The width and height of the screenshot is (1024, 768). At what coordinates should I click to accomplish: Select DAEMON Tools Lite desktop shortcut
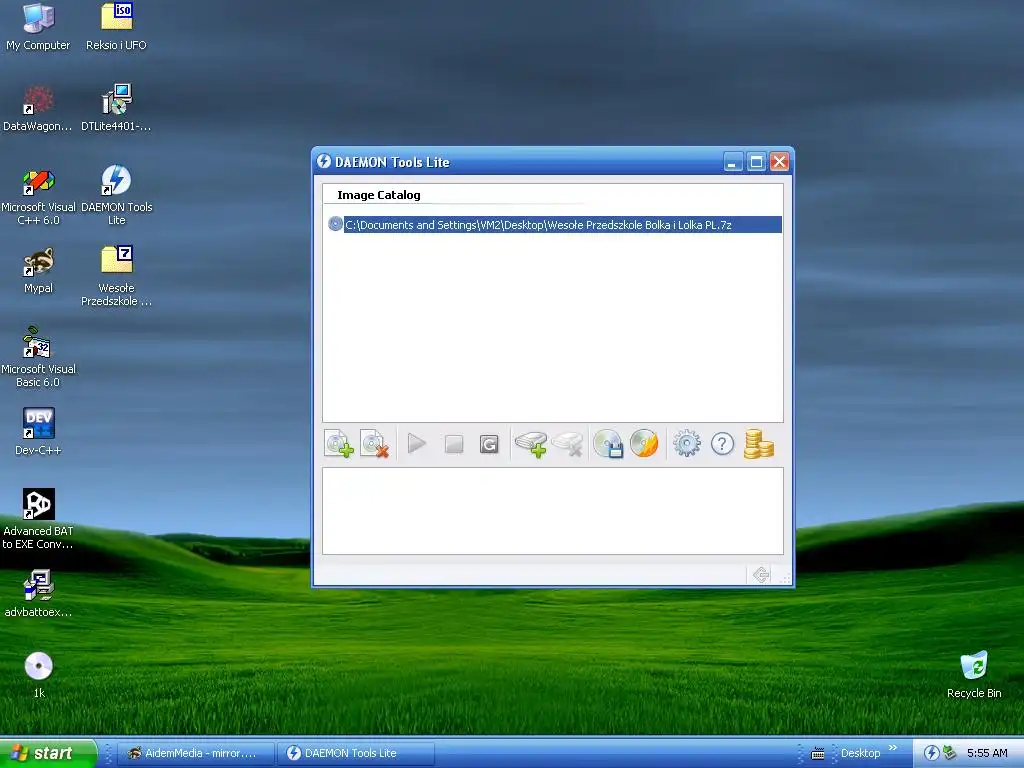116,195
